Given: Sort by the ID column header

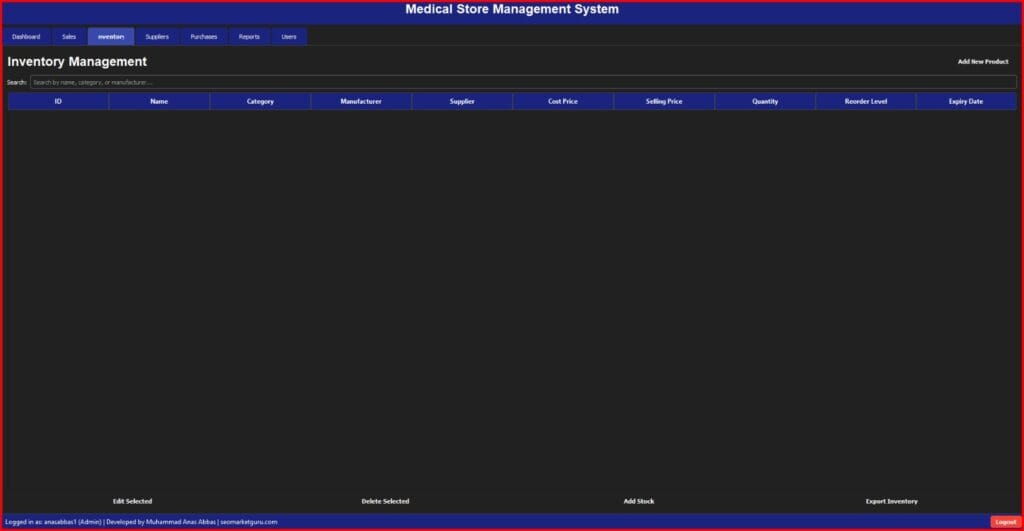Looking at the screenshot, I should (x=58, y=101).
